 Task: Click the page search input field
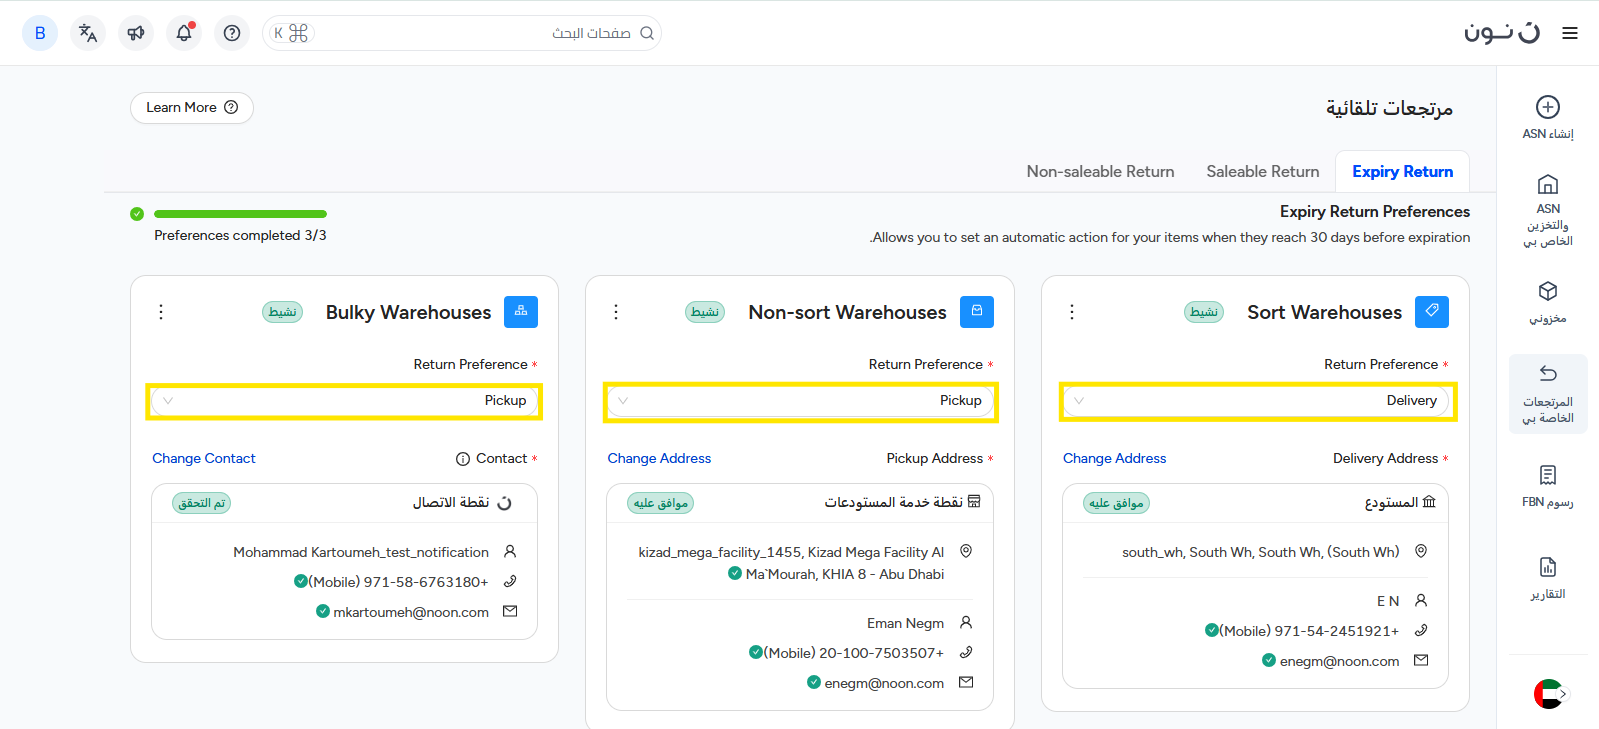coord(470,33)
